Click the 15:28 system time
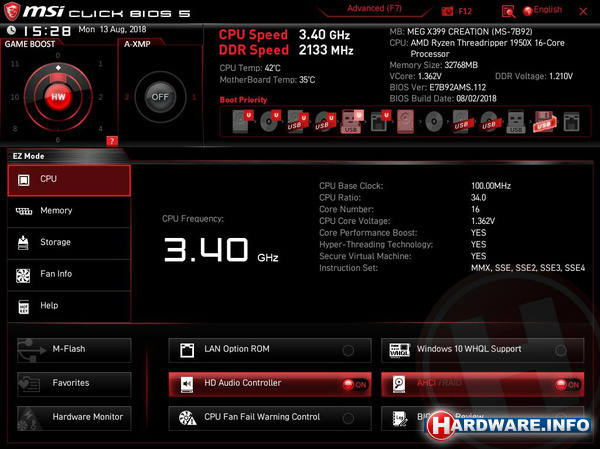600x449 pixels. pos(47,31)
